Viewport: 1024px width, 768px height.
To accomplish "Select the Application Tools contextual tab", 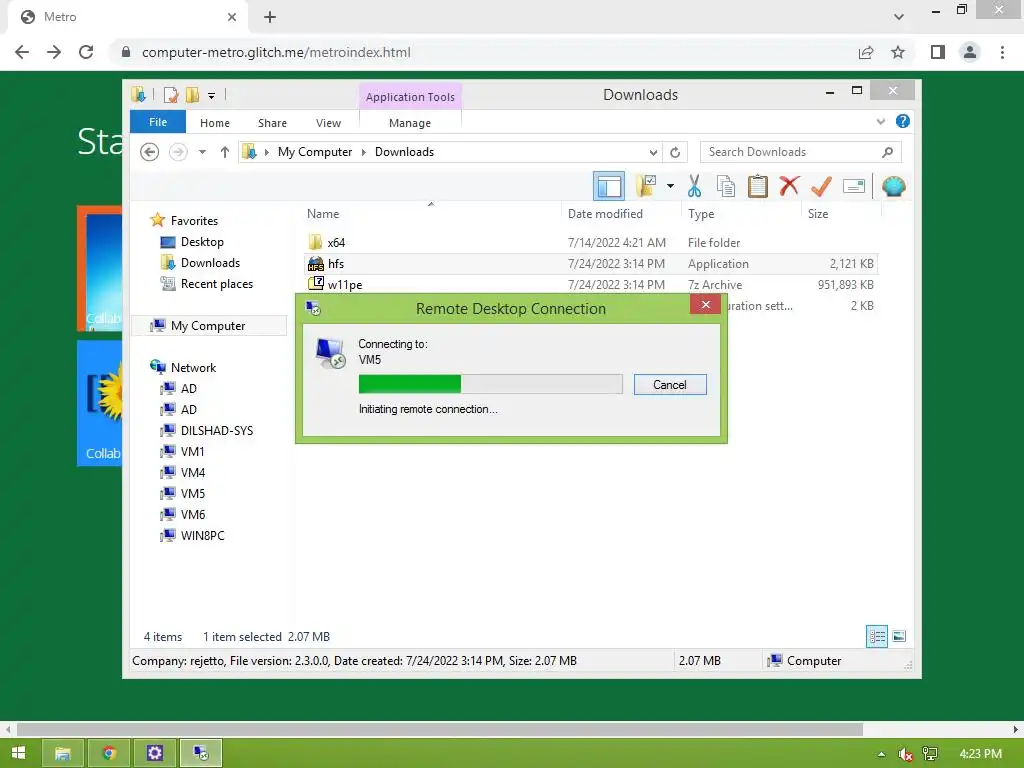I will (410, 97).
